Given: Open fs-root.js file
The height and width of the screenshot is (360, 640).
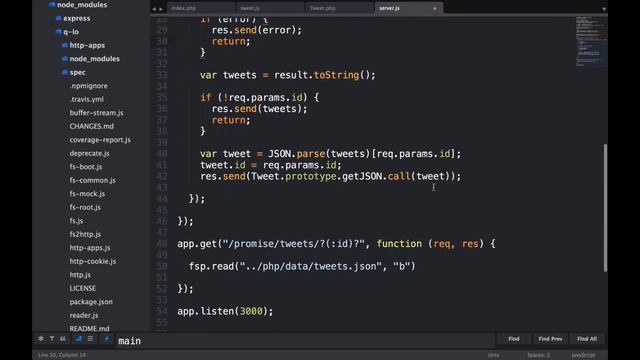Looking at the screenshot, I should click(85, 207).
